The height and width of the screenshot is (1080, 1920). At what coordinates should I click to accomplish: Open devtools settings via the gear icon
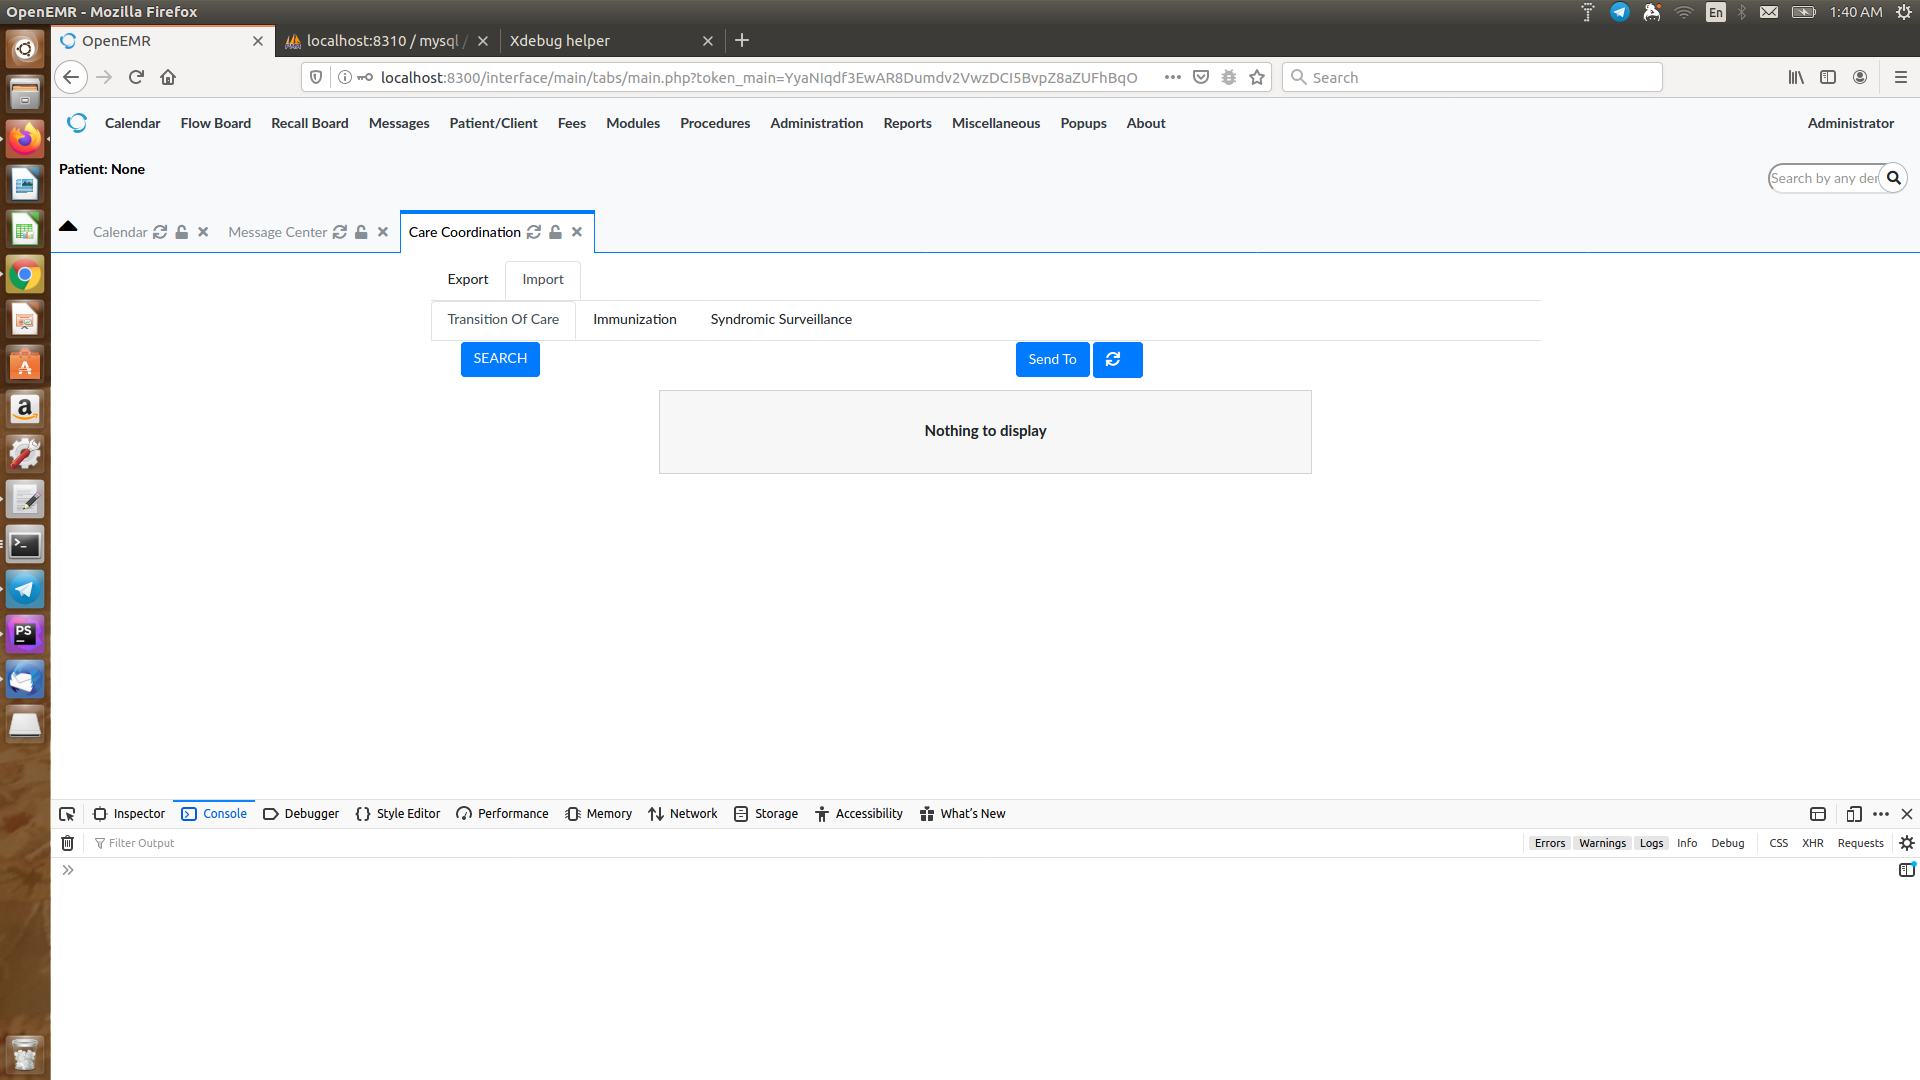1908,843
